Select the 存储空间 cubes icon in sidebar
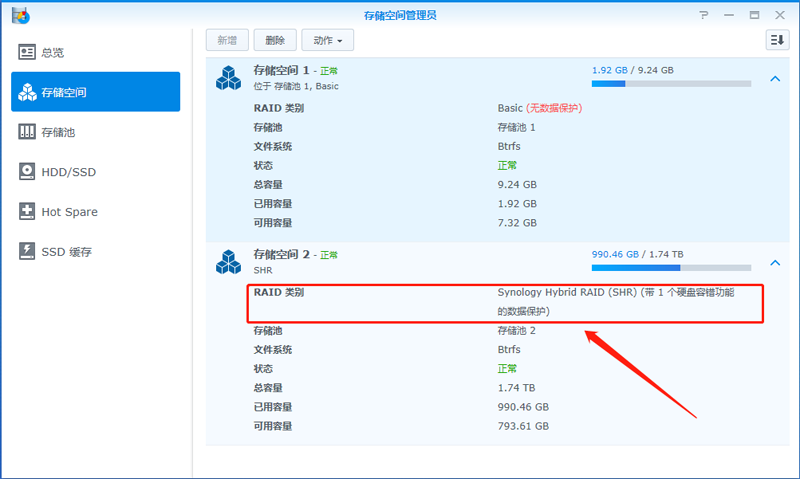 click(x=27, y=92)
